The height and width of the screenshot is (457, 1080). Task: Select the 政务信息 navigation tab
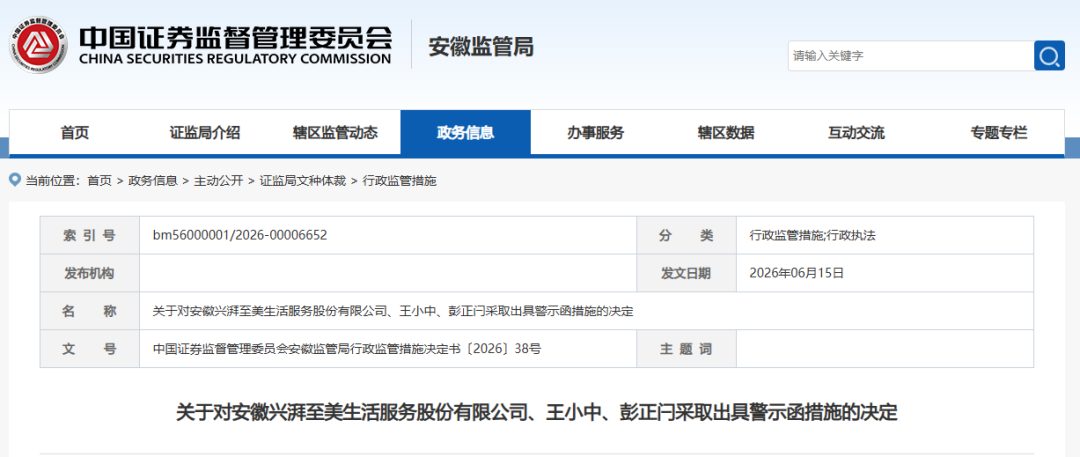pos(466,132)
